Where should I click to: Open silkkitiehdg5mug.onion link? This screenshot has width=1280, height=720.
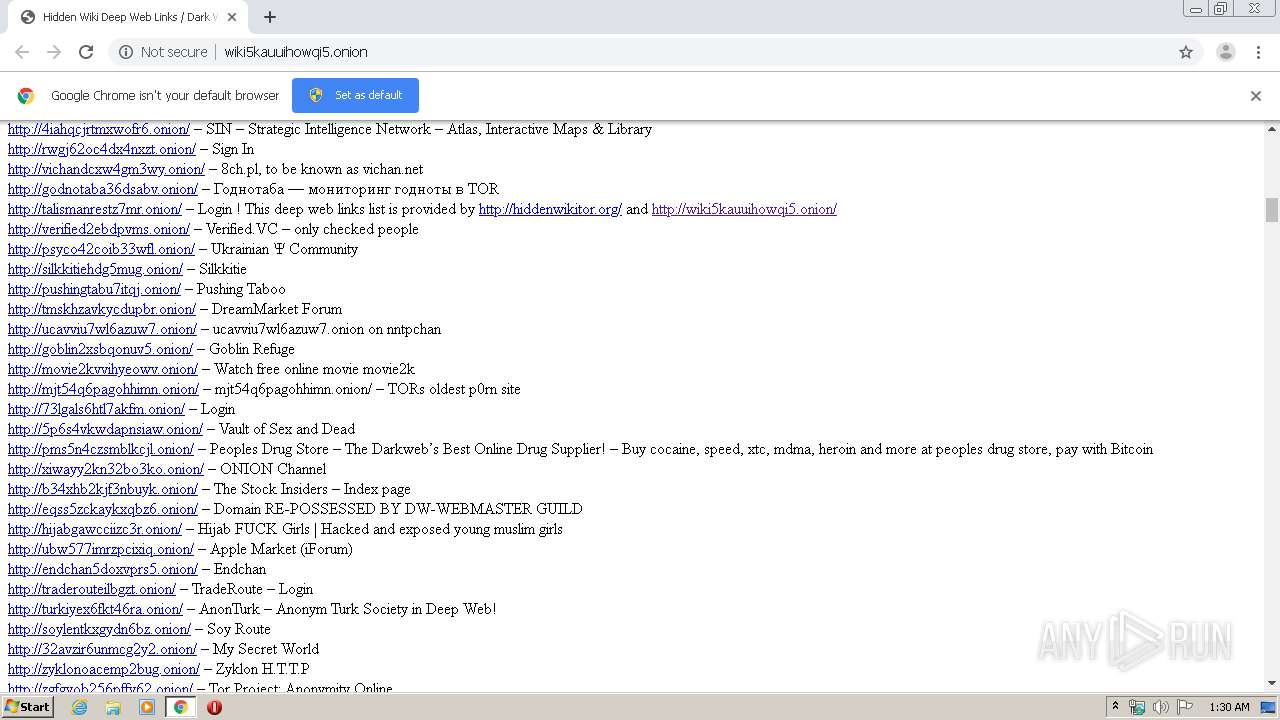tap(95, 269)
